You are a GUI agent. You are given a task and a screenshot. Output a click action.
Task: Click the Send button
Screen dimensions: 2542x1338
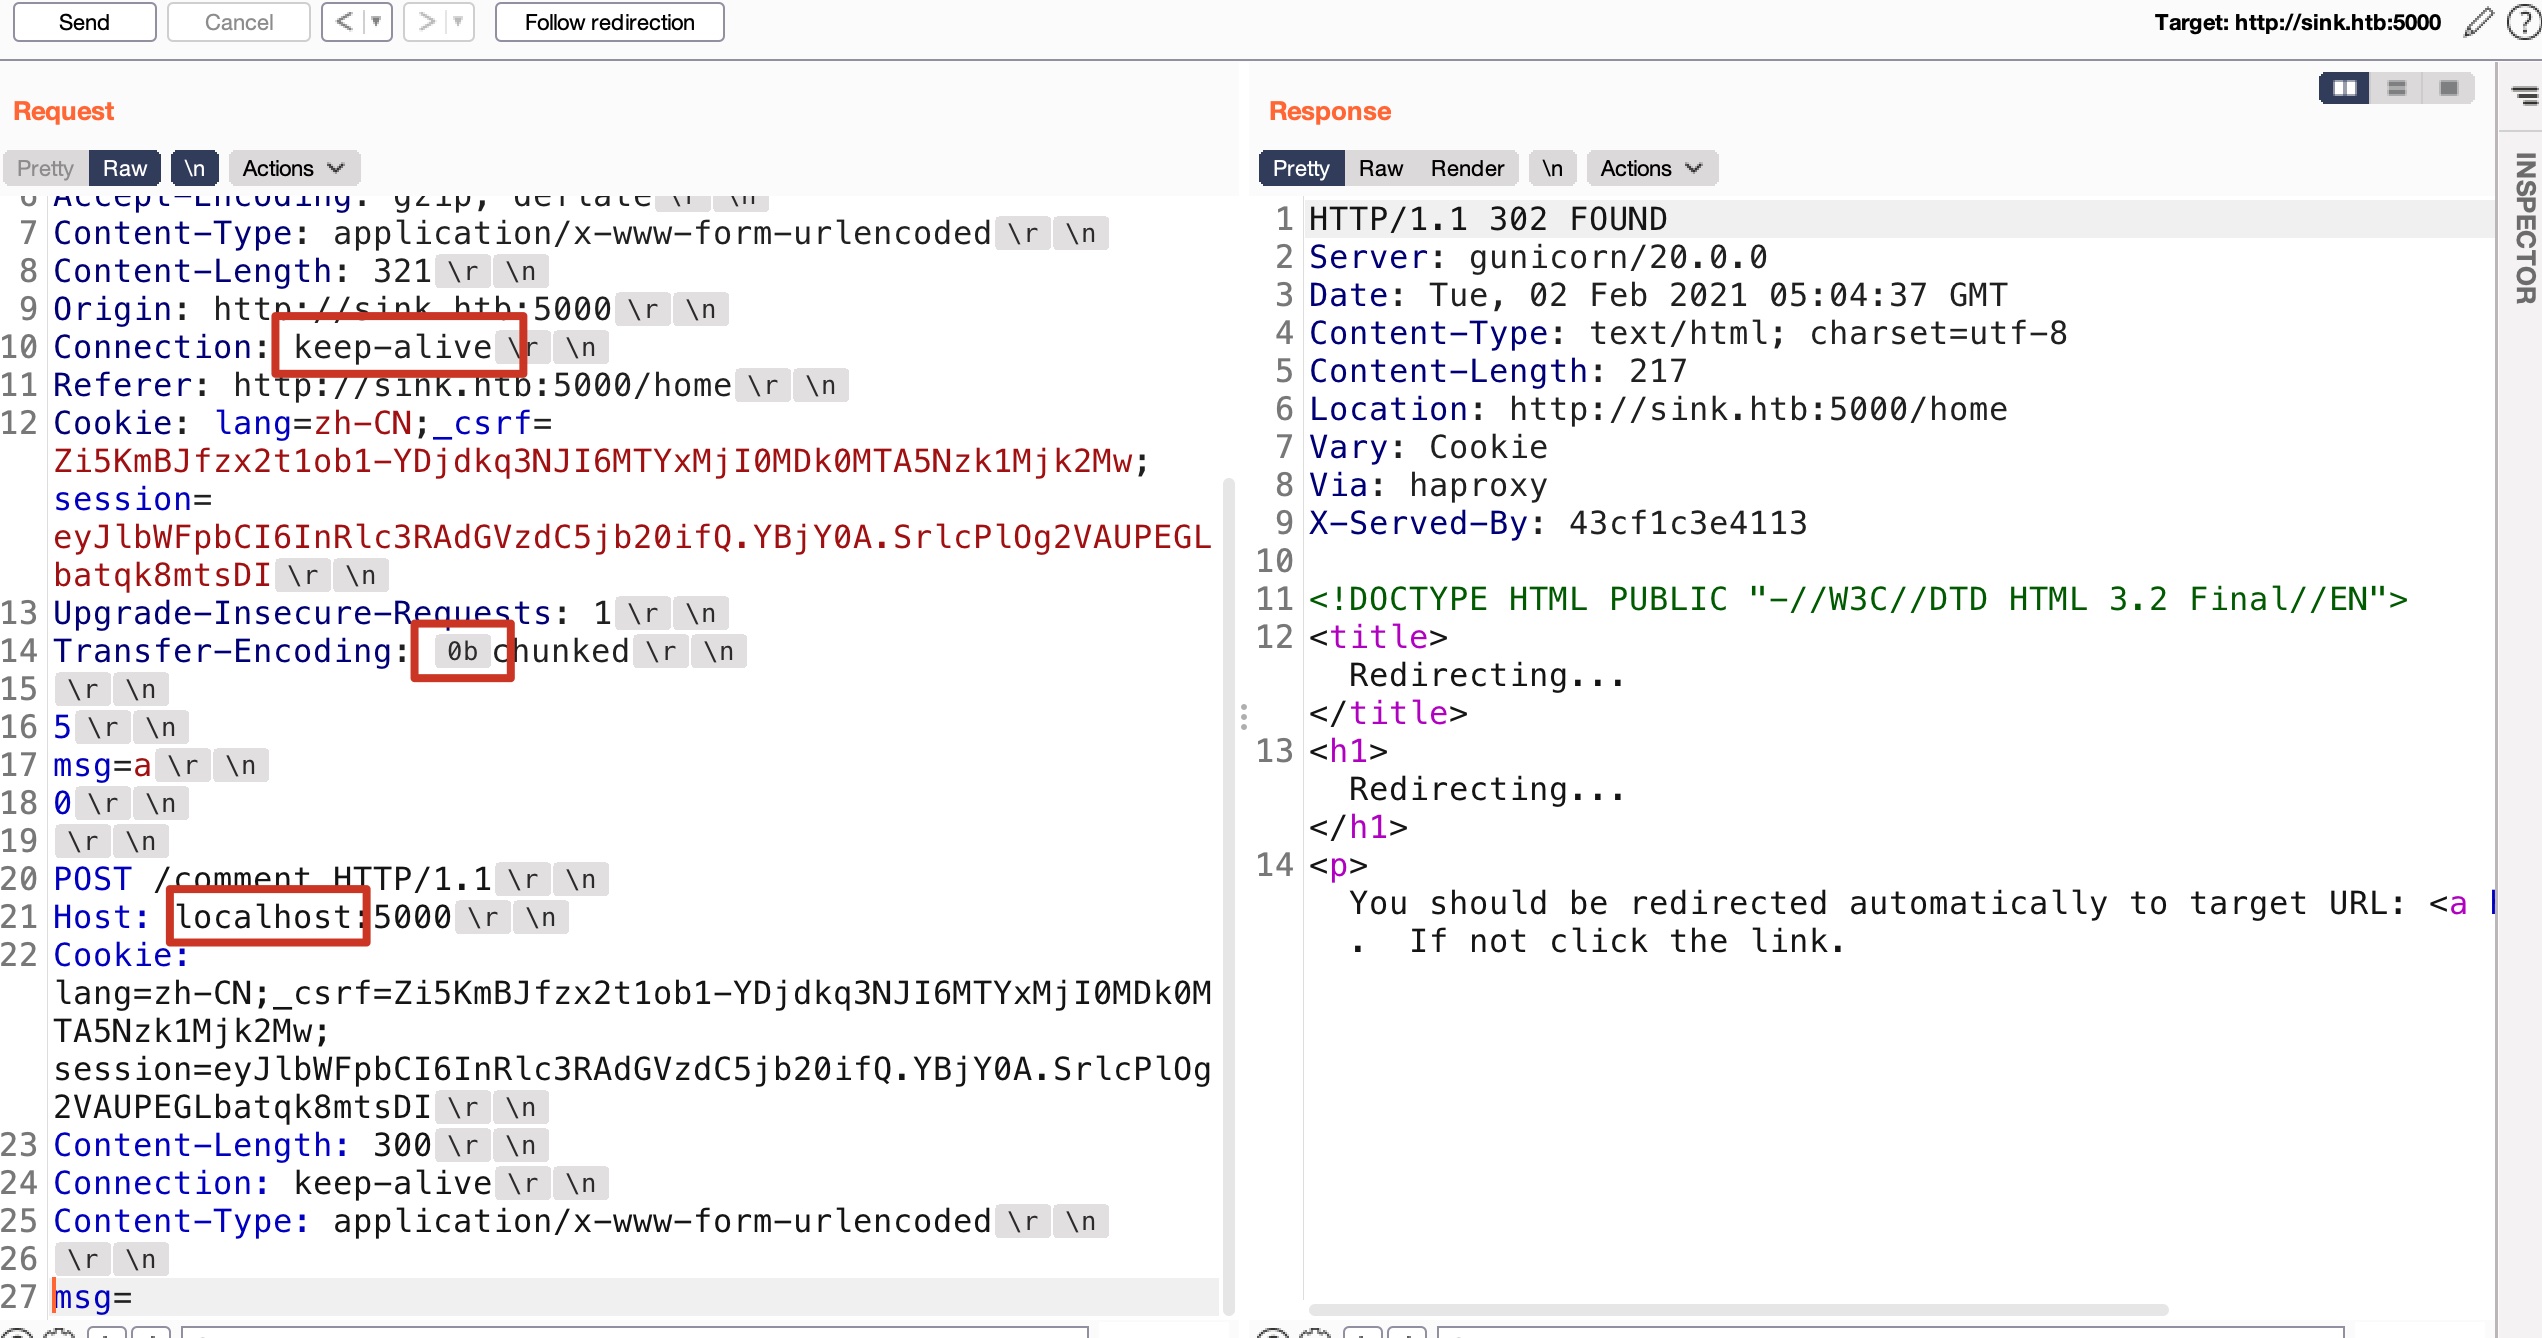pyautogui.click(x=84, y=22)
